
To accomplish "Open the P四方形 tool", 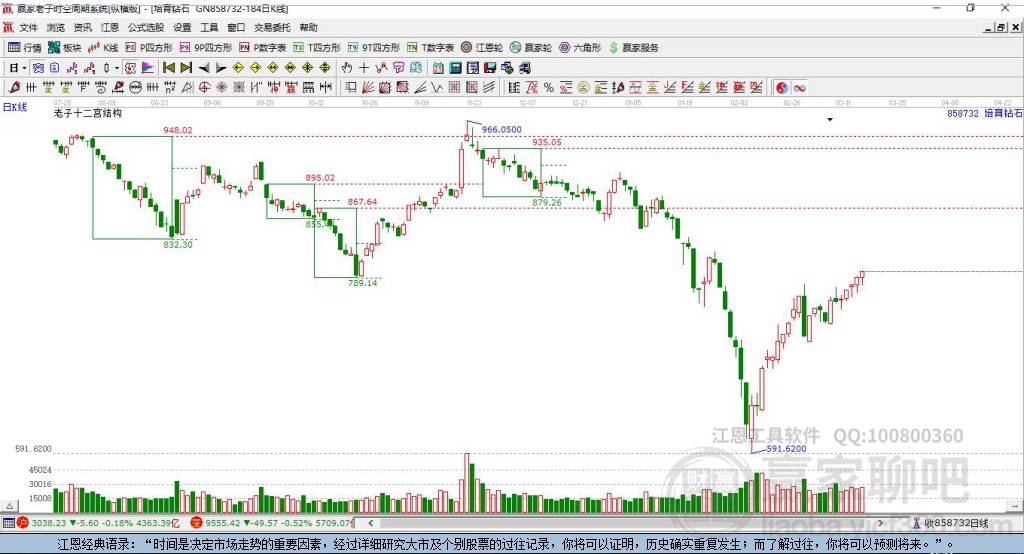I will (x=149, y=48).
